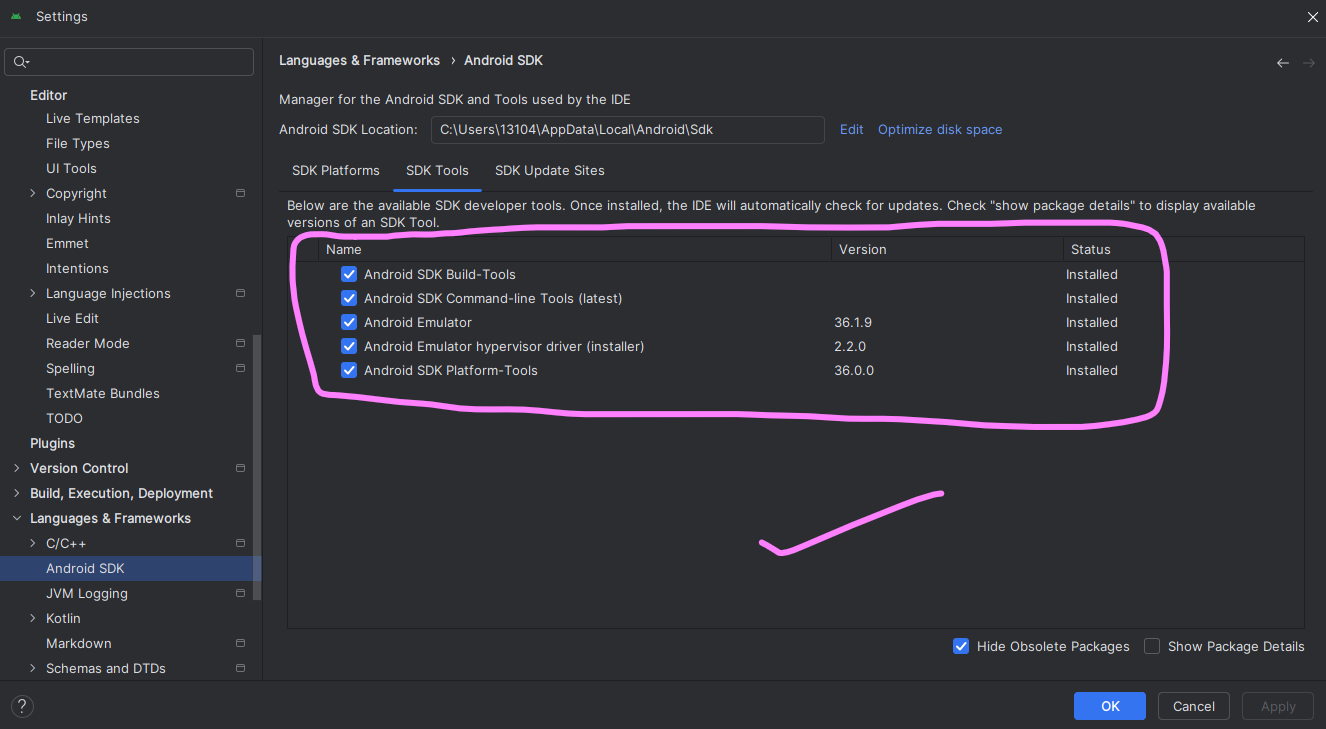This screenshot has height=729, width=1326.
Task: Click project-level icon beside Spelling
Action: tap(240, 368)
